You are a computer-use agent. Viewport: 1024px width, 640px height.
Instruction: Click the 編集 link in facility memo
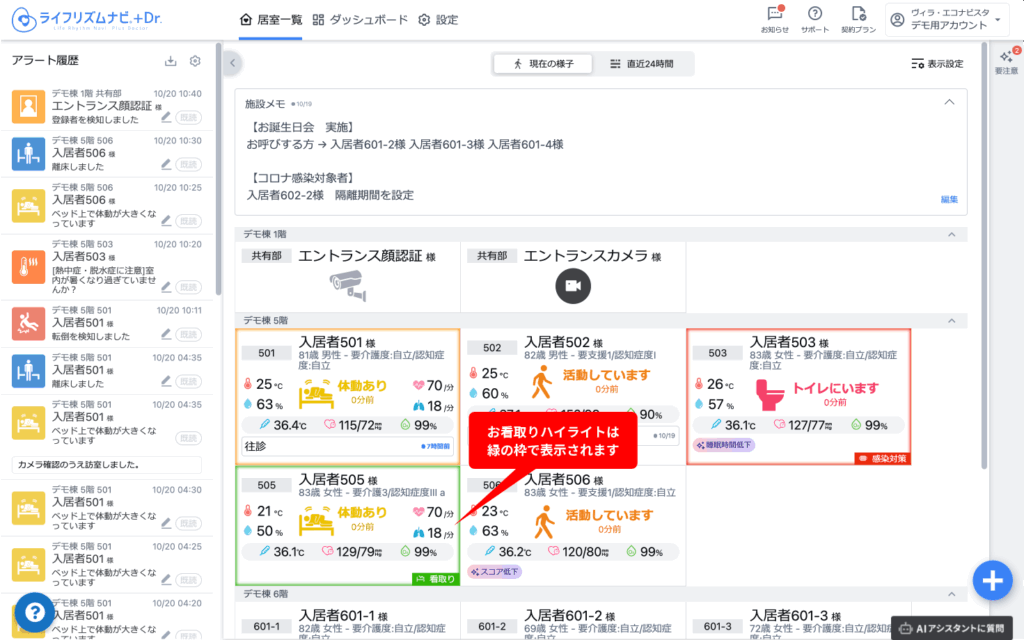point(949,200)
